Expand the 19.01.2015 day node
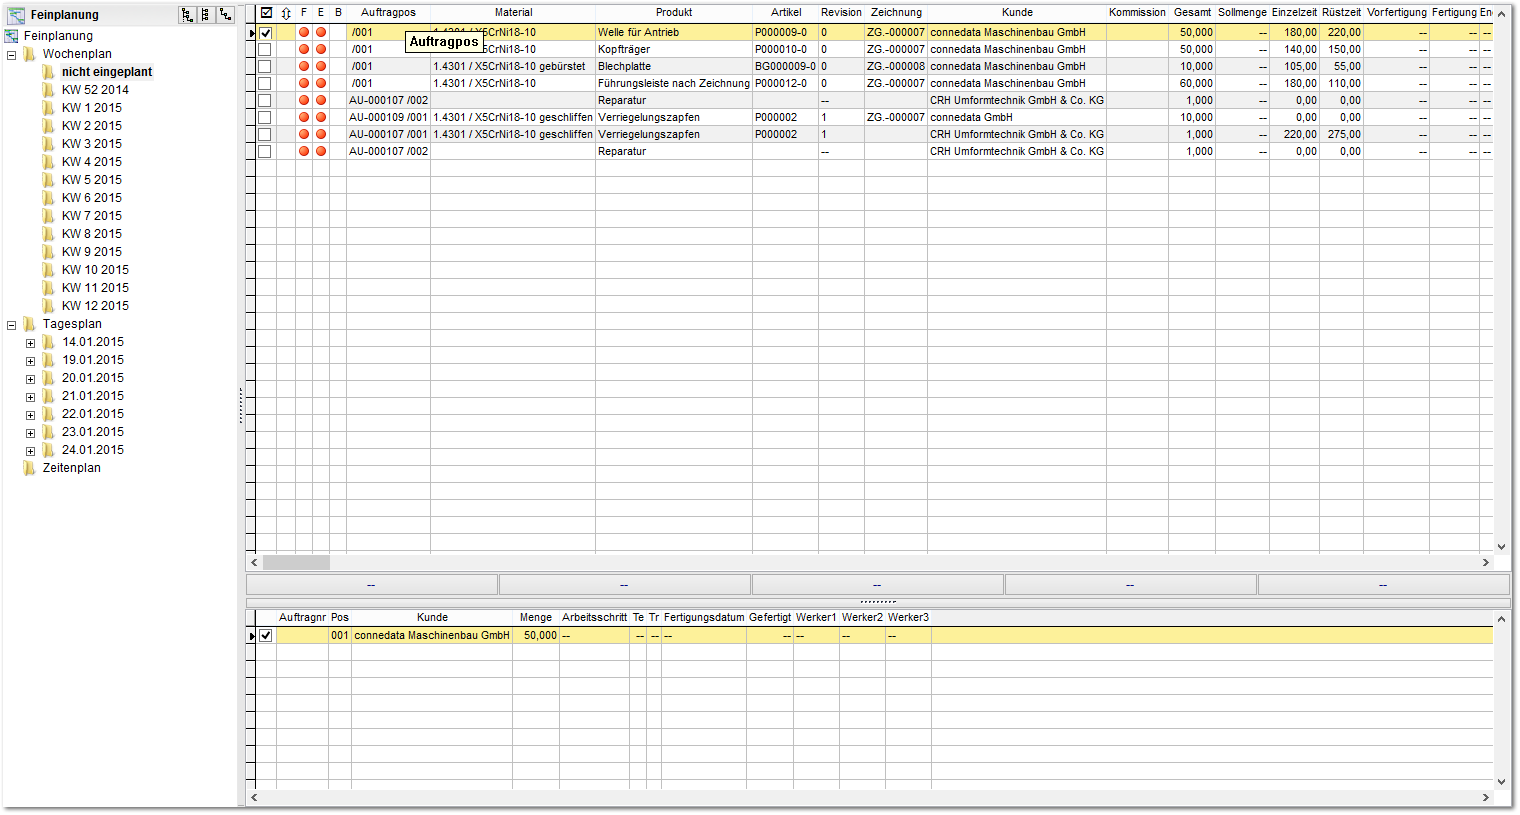The image size is (1520, 815). (30, 361)
